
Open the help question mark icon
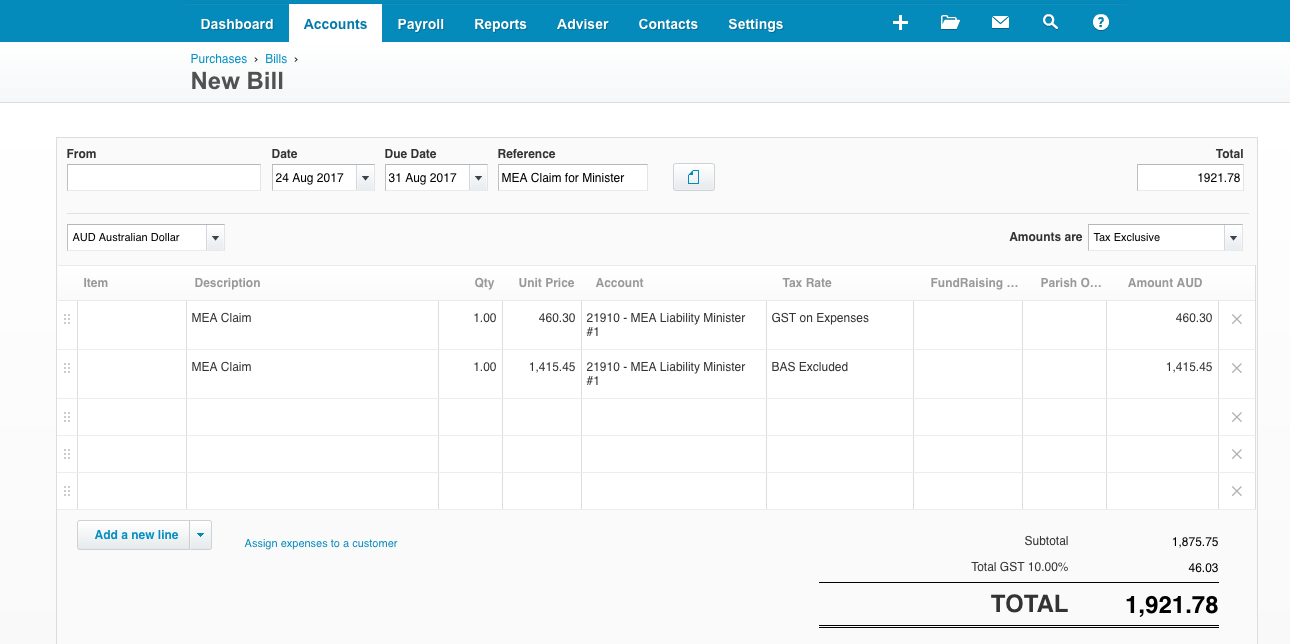tap(1101, 22)
